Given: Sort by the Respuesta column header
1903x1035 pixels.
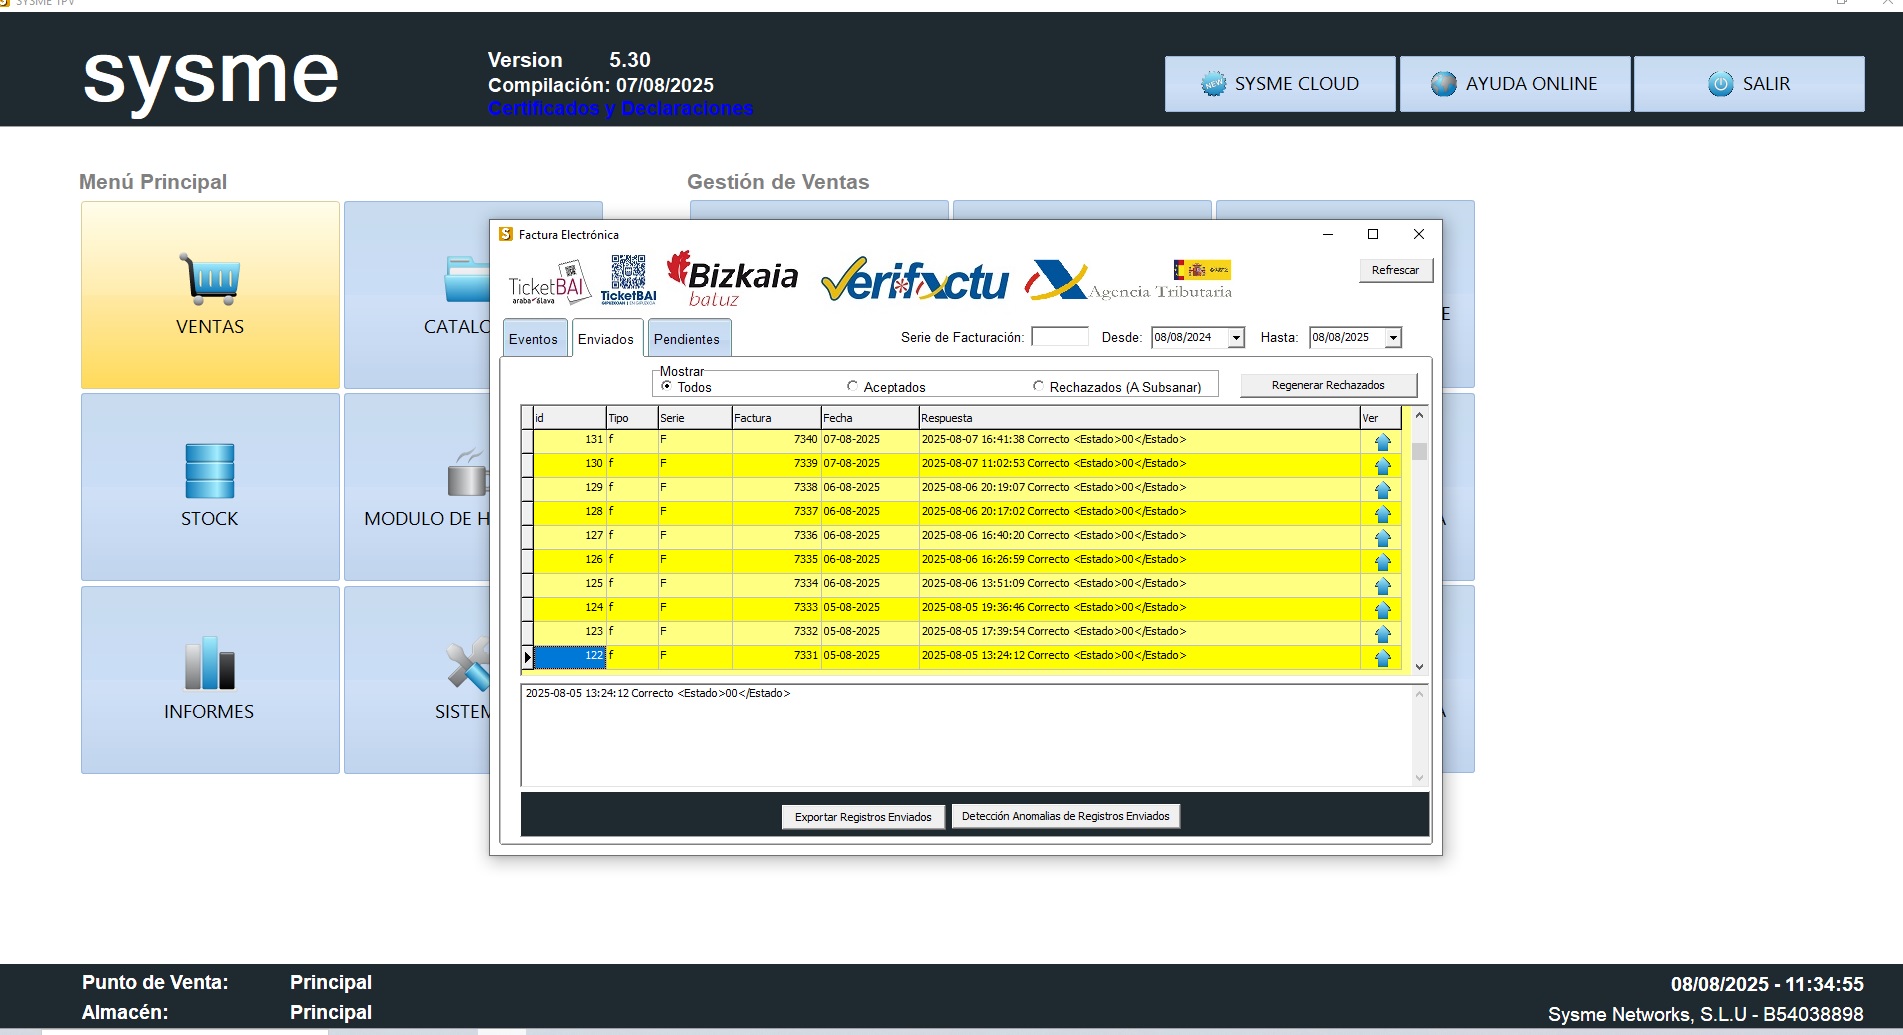Looking at the screenshot, I should 1139,418.
